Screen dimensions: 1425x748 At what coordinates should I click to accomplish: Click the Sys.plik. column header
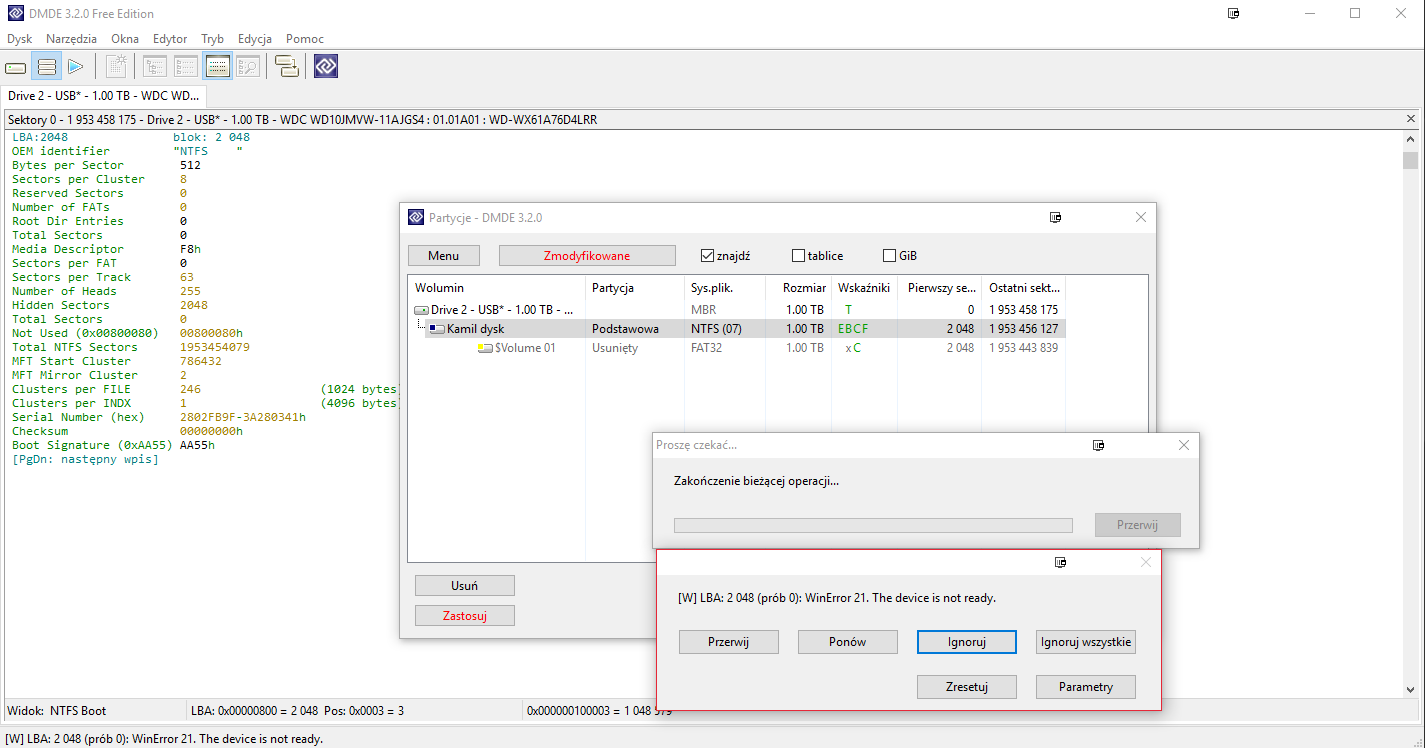[x=724, y=288]
